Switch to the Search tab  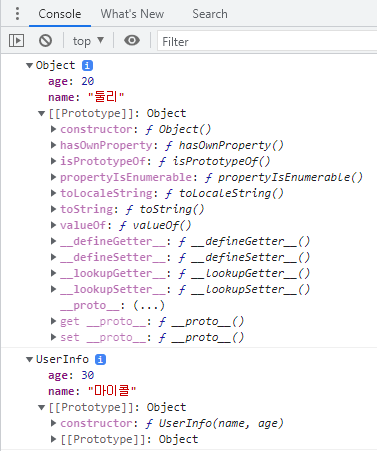210,14
